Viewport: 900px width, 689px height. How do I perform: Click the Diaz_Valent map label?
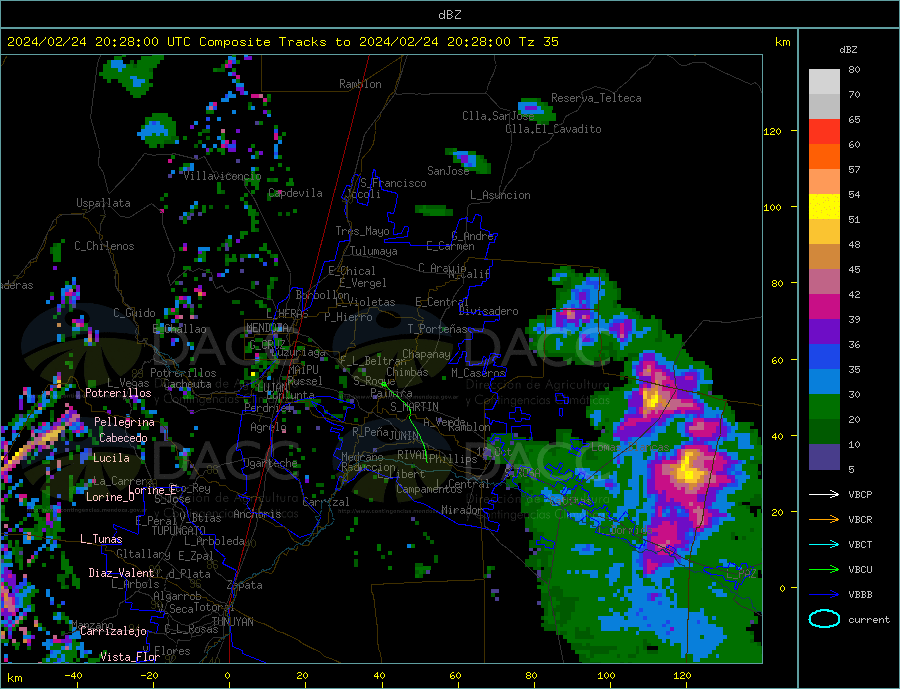(x=121, y=573)
